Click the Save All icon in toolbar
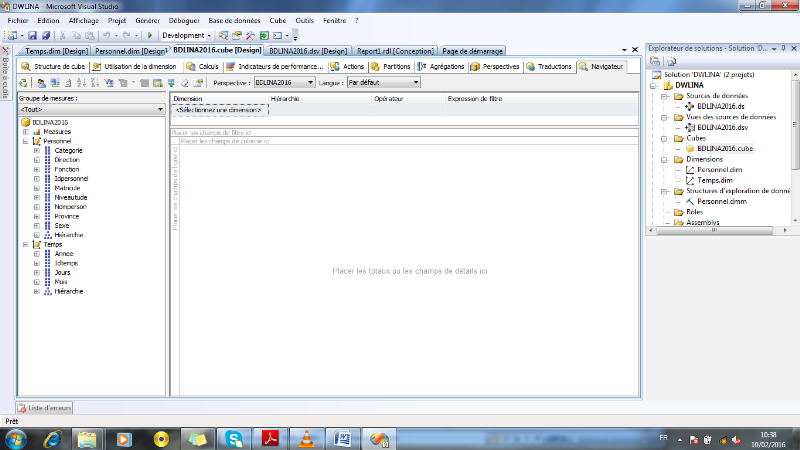The width and height of the screenshot is (800, 450). point(46,35)
